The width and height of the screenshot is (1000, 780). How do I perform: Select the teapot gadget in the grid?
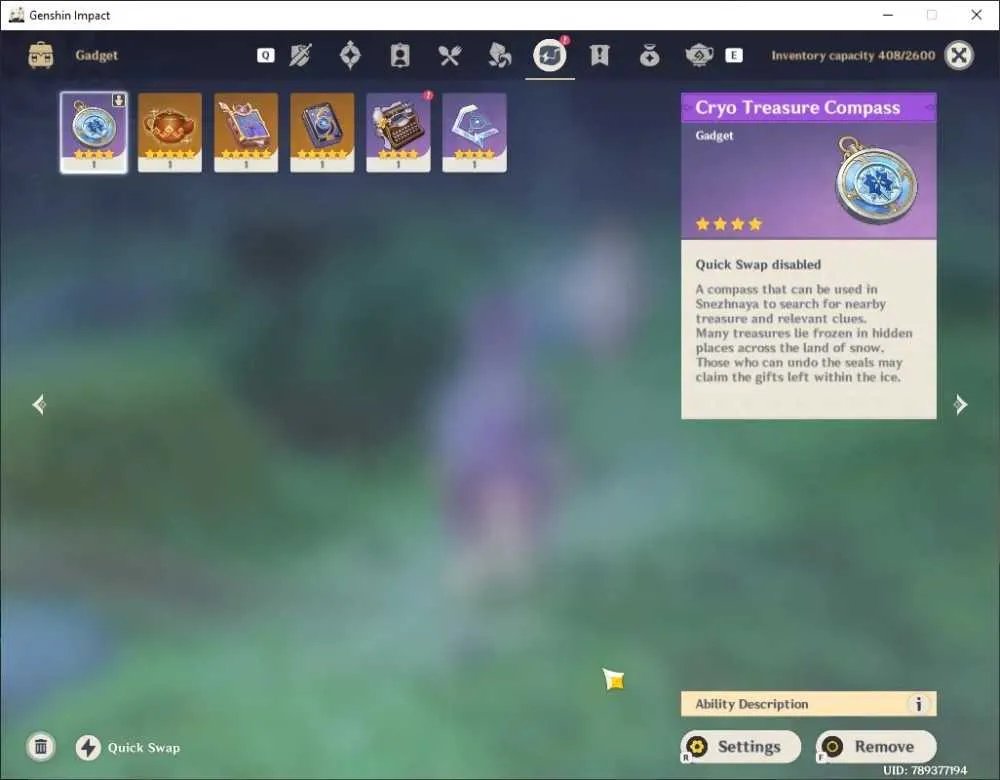(x=170, y=133)
